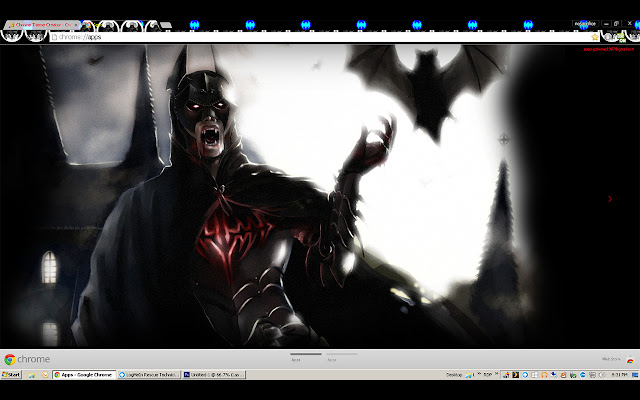This screenshot has width=640, height=400.
Task: Switch to LogMeIn Rescue Technician taskbar window
Action: click(x=149, y=375)
